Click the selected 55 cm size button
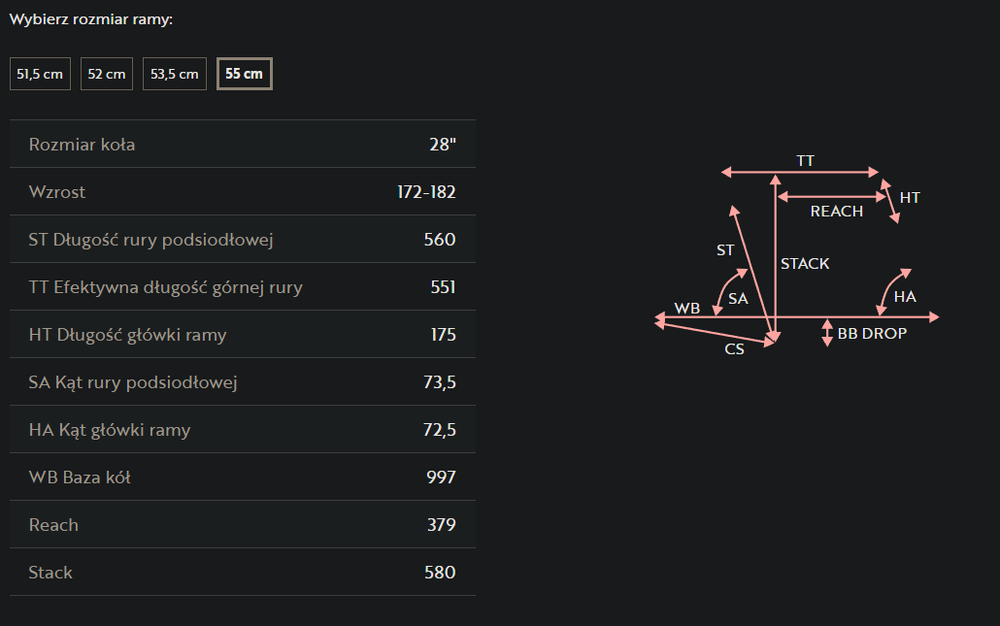The height and width of the screenshot is (626, 1000). tap(244, 74)
